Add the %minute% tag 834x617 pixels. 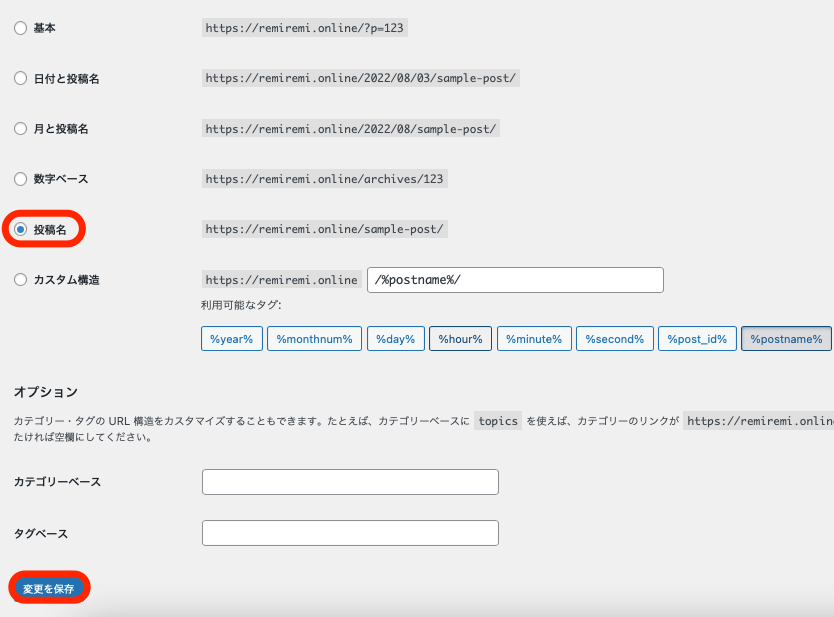pos(534,339)
